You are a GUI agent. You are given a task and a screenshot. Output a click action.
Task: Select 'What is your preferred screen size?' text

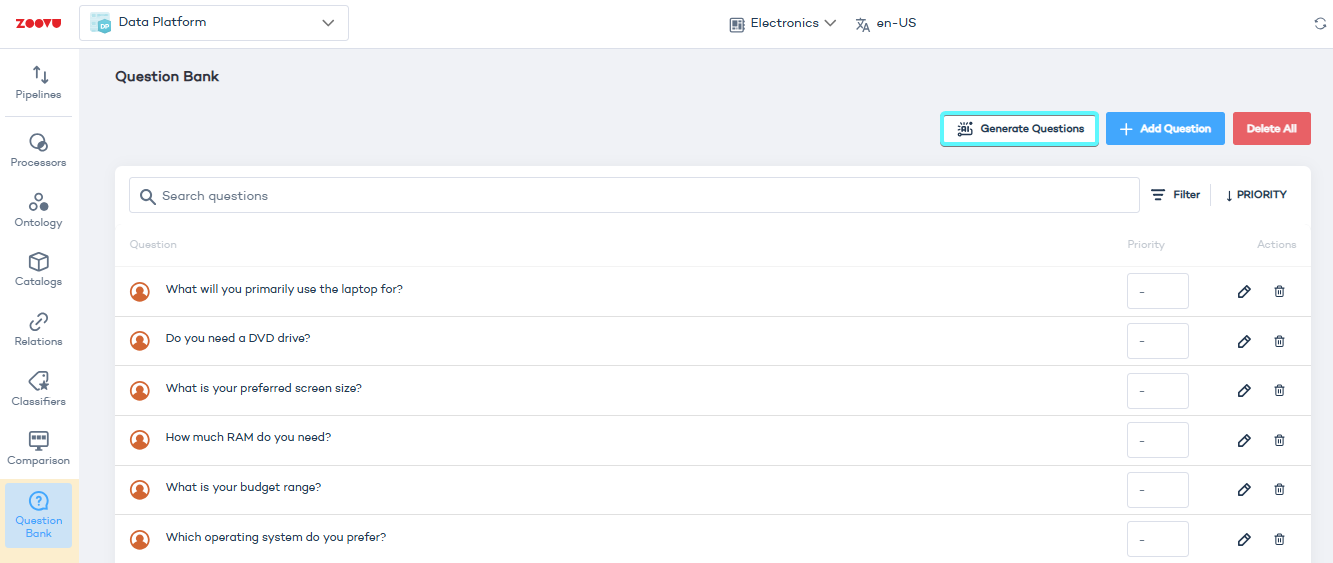(264, 388)
